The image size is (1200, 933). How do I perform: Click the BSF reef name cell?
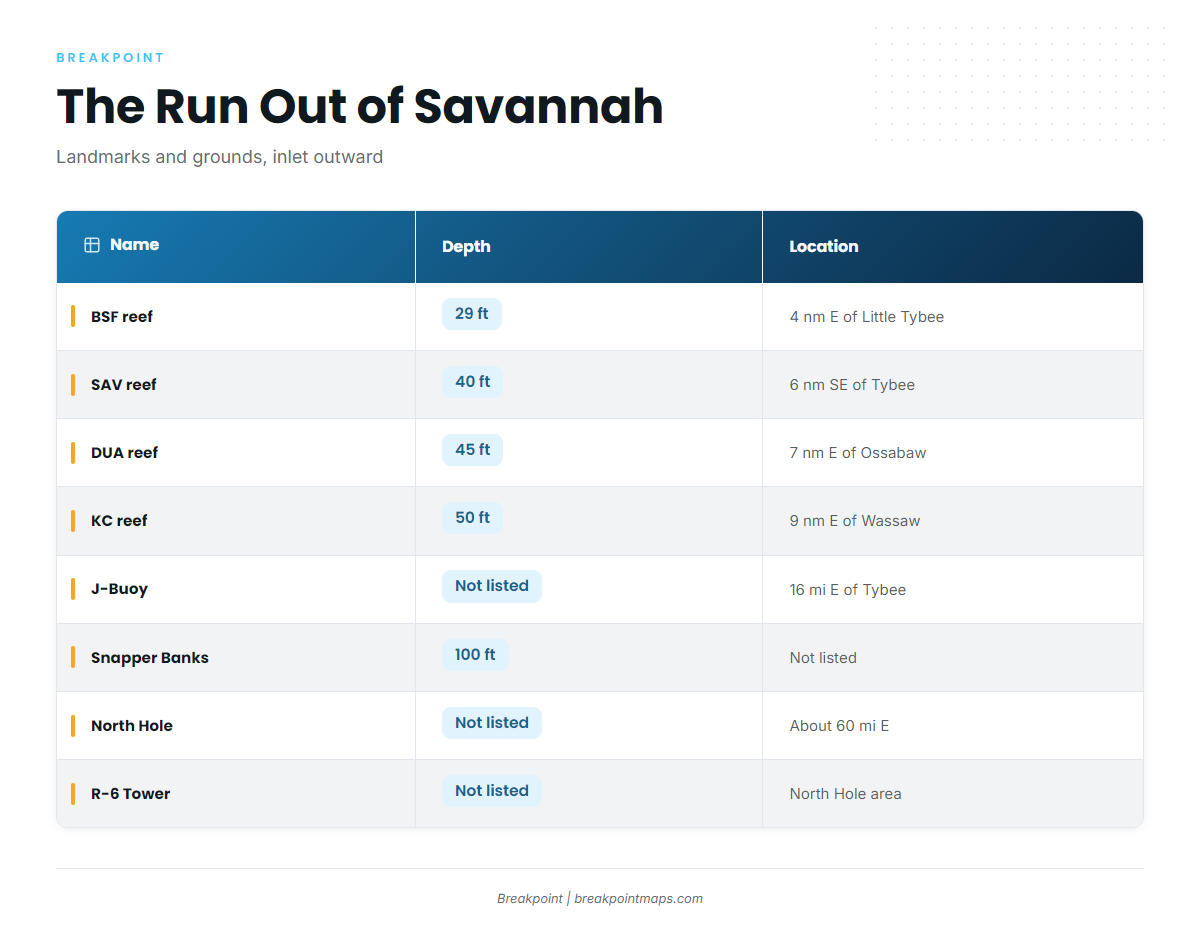pos(236,317)
